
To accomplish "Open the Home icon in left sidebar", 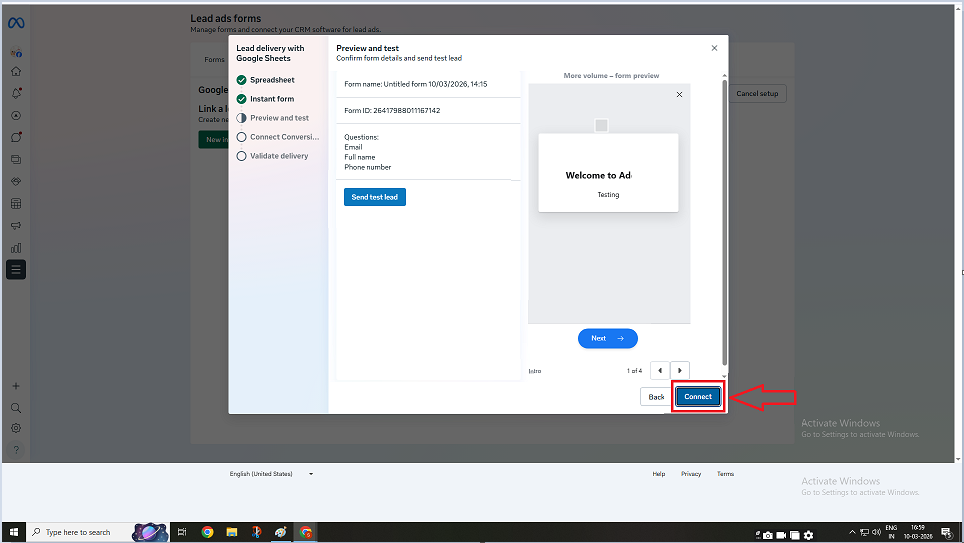I will pos(16,72).
